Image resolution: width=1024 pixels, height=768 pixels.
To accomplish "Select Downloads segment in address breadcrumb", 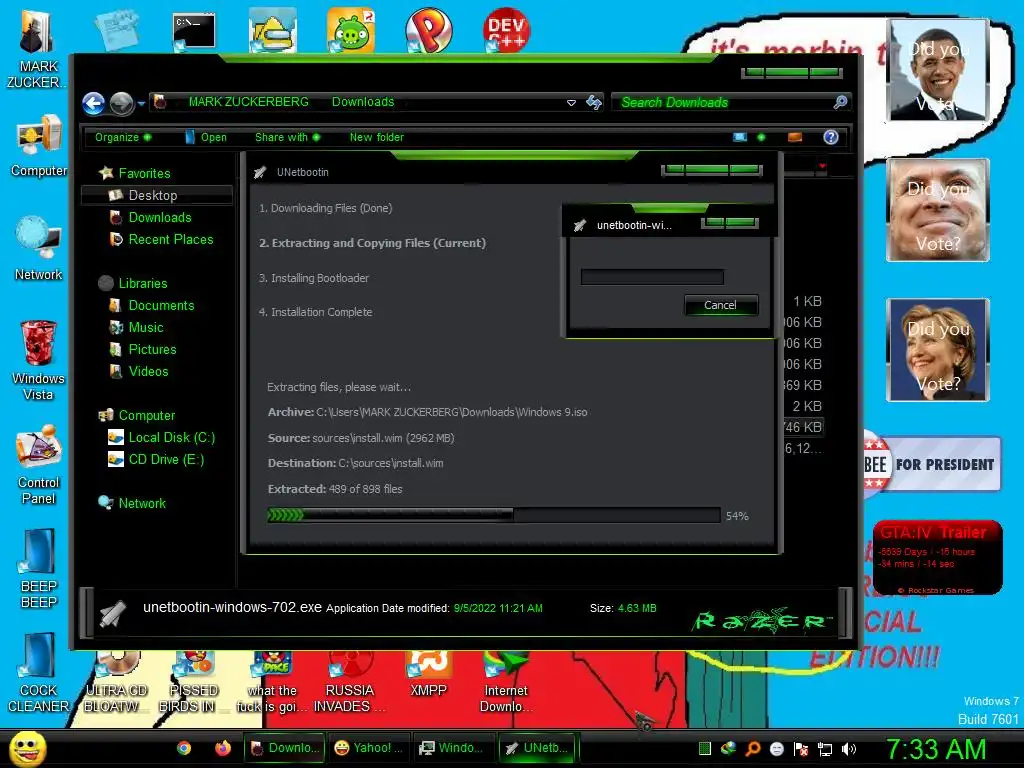I will click(363, 102).
